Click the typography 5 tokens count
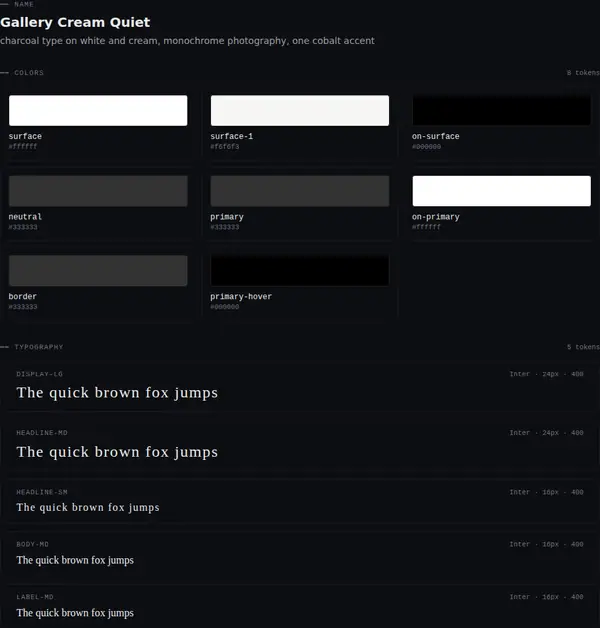600x628 pixels. click(583, 347)
